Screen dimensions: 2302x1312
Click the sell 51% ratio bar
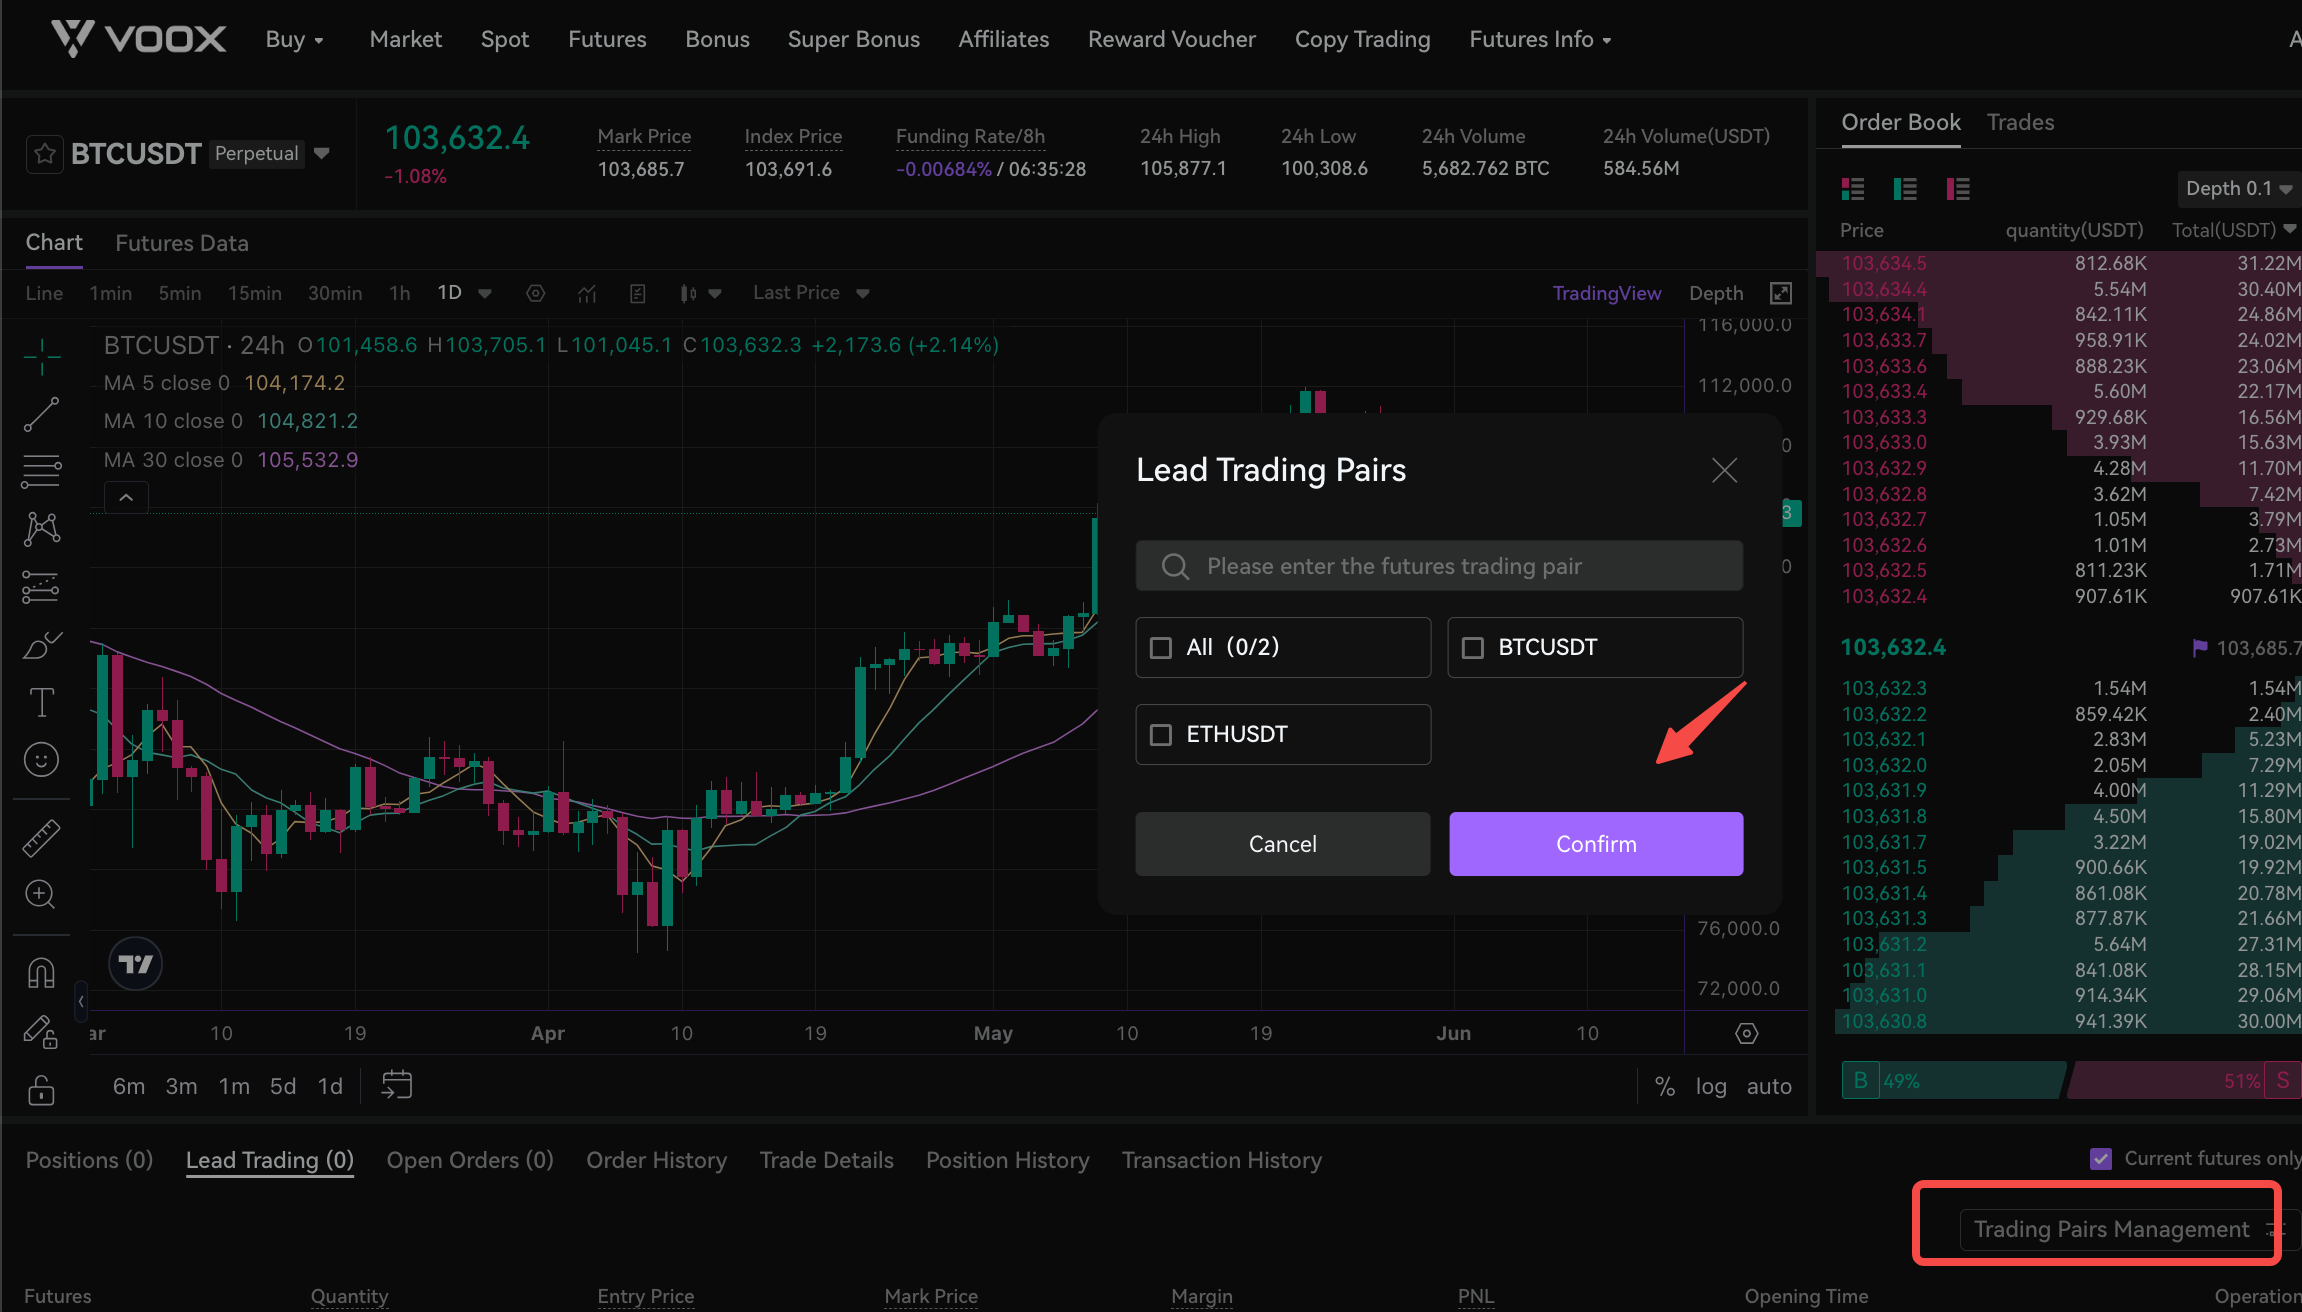tap(2184, 1081)
